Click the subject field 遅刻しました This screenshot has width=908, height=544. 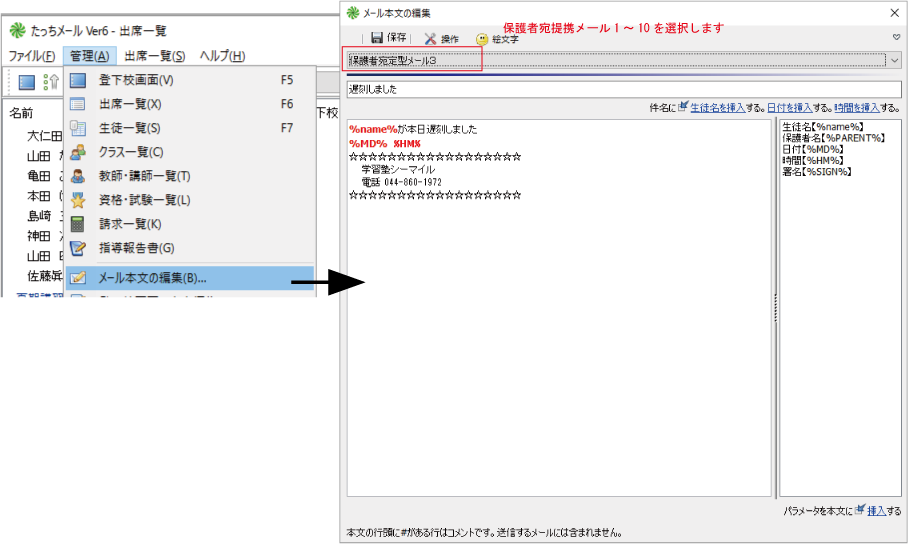pyautogui.click(x=624, y=89)
